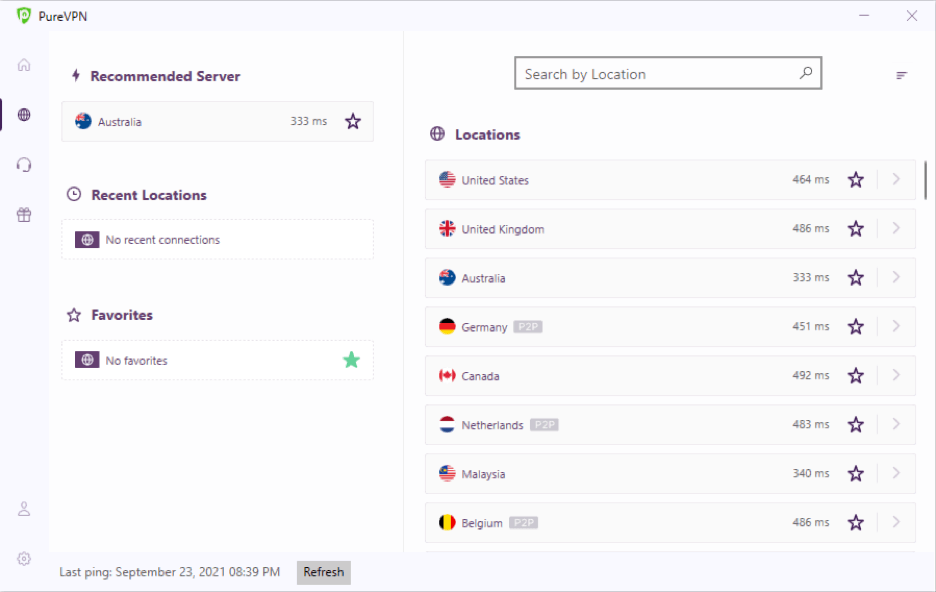
Task: Open the gift rewards sidebar icon
Action: pos(24,214)
